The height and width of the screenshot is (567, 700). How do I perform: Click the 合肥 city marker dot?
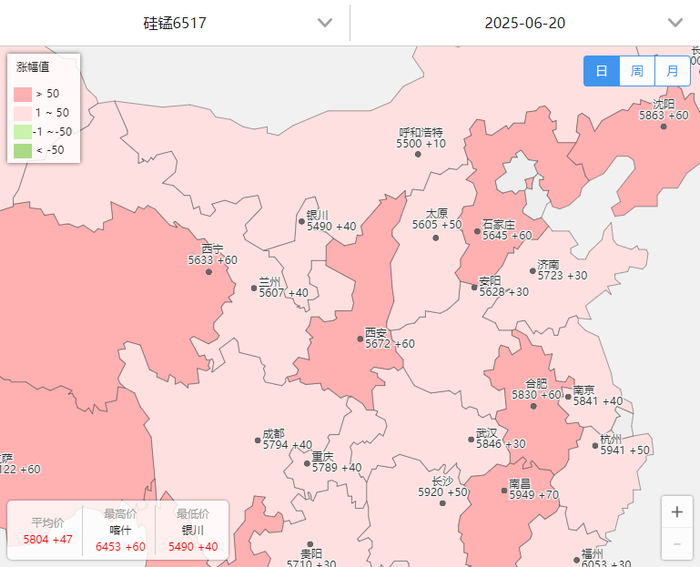pos(533,406)
